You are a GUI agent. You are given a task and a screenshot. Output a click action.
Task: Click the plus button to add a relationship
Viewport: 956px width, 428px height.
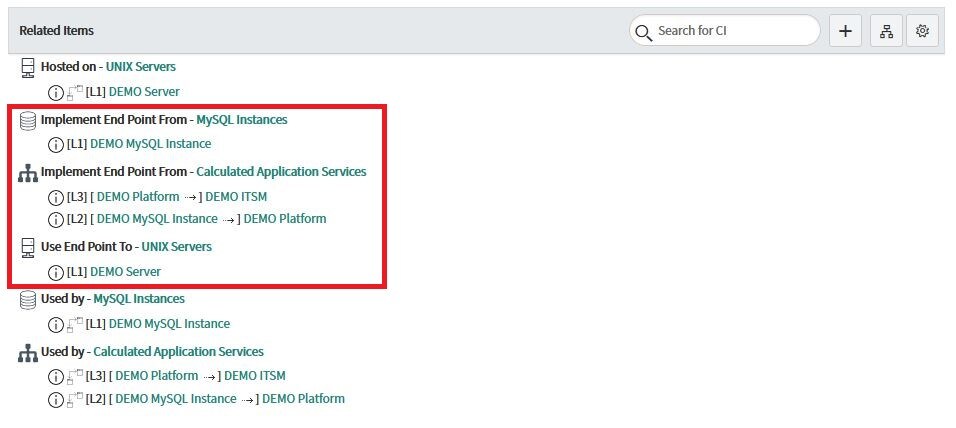[845, 31]
